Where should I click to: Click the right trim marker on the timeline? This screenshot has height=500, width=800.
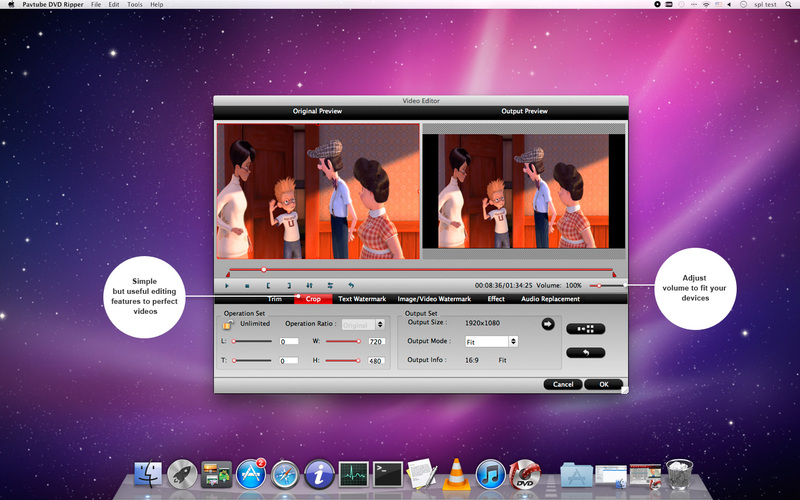(614, 274)
